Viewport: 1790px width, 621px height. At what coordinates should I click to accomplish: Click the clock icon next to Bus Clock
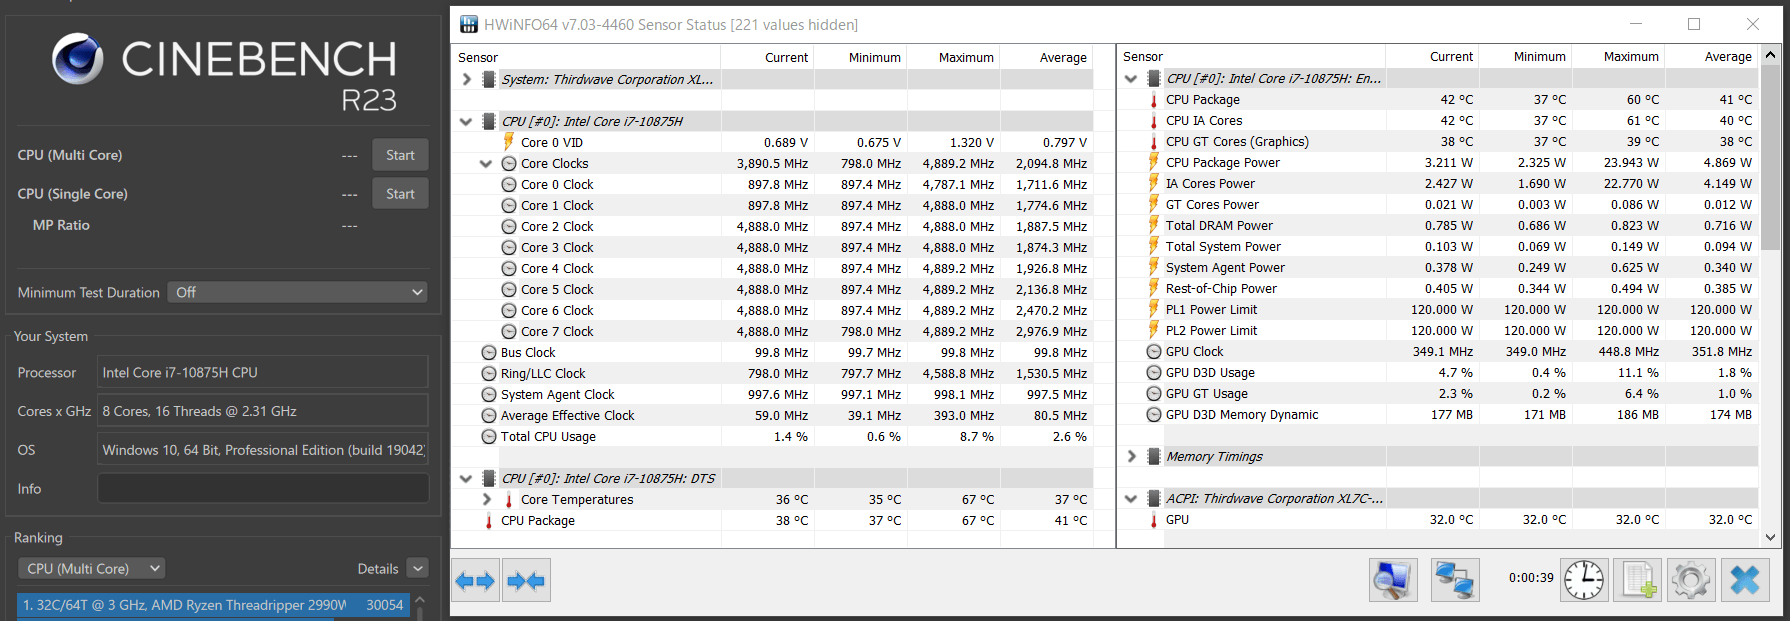click(489, 353)
